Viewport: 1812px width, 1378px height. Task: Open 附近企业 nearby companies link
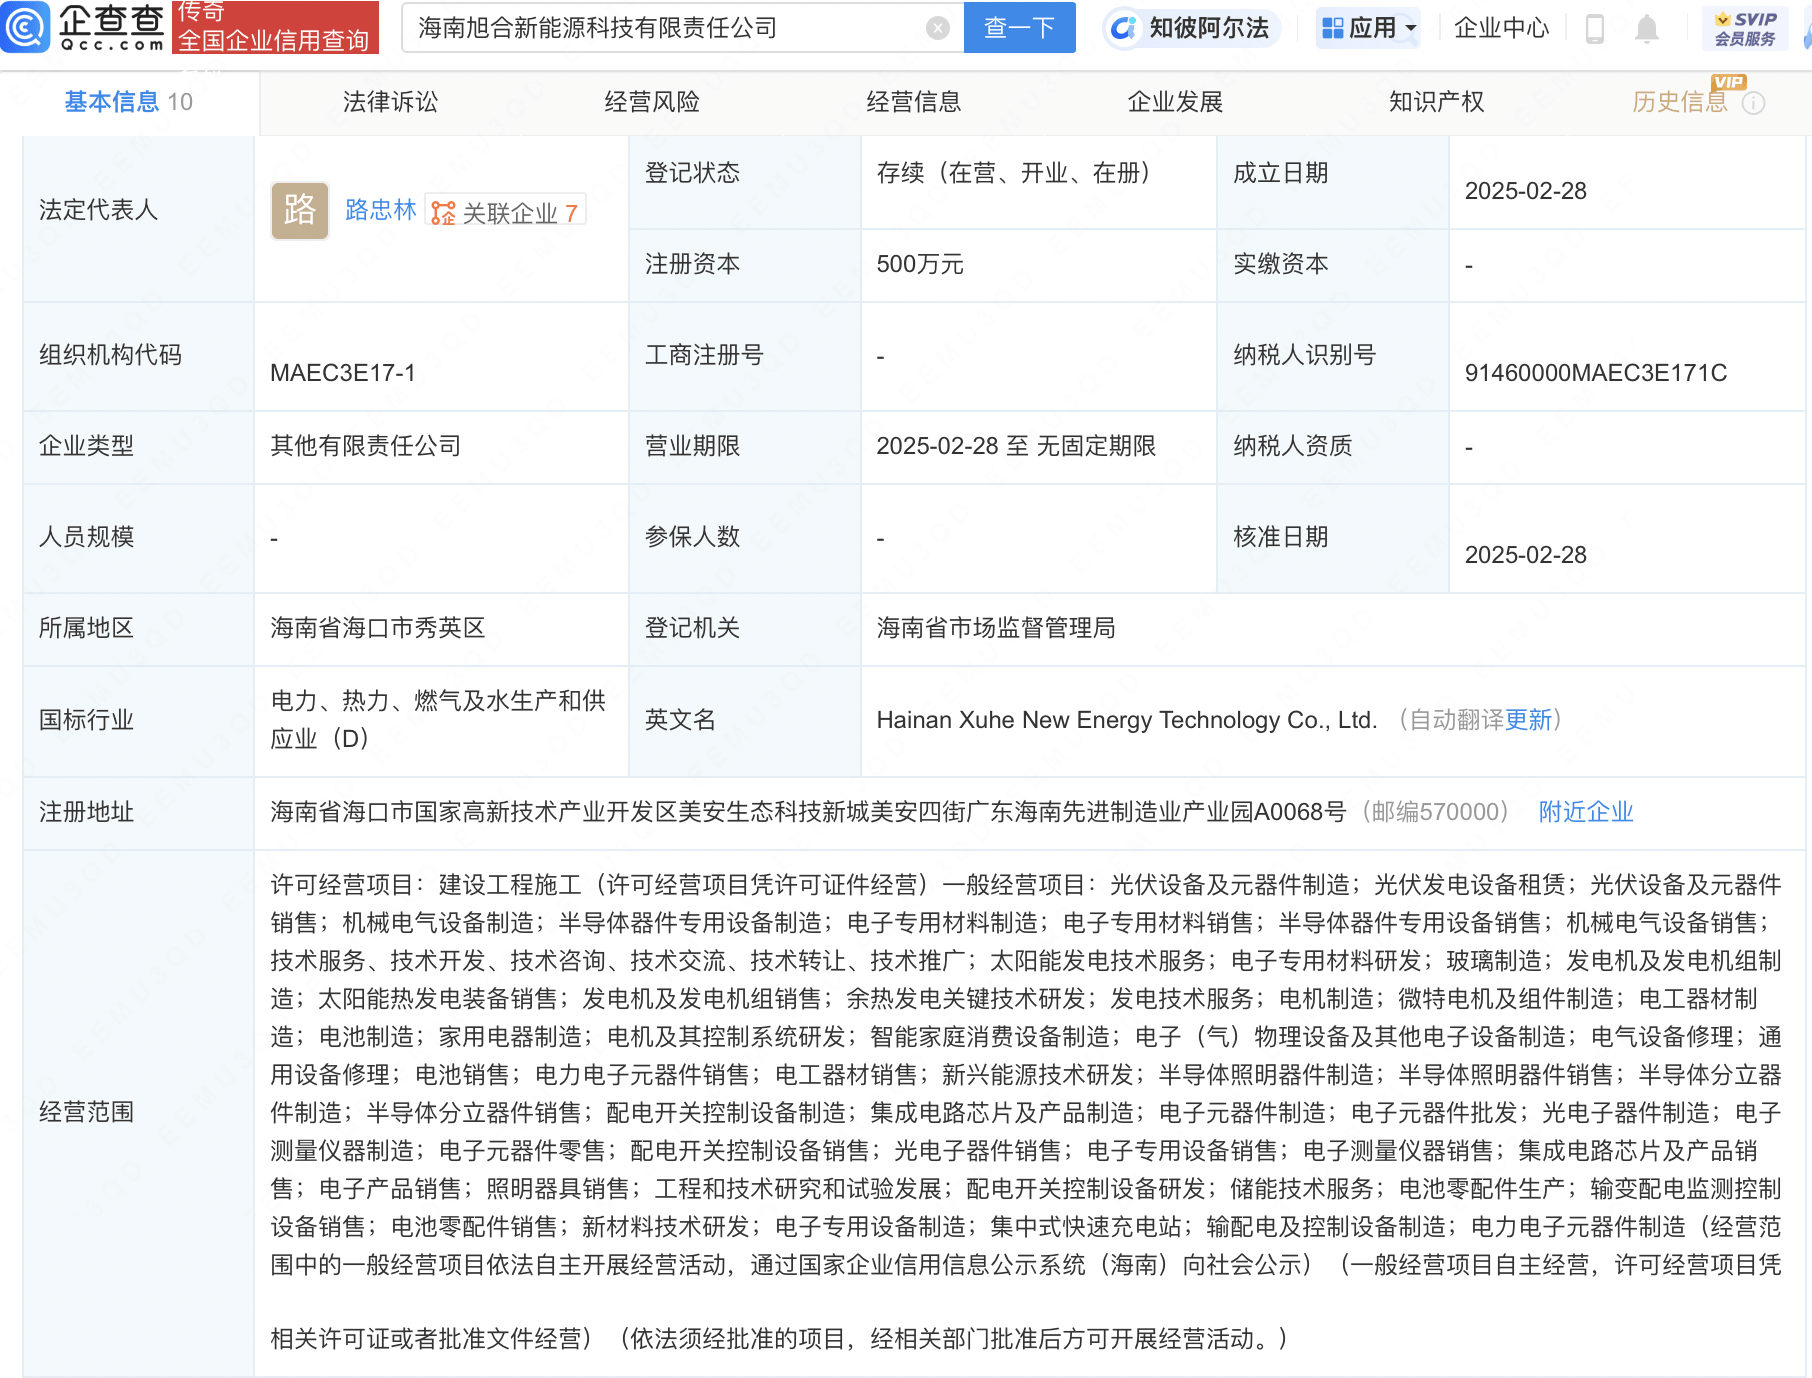point(1586,812)
